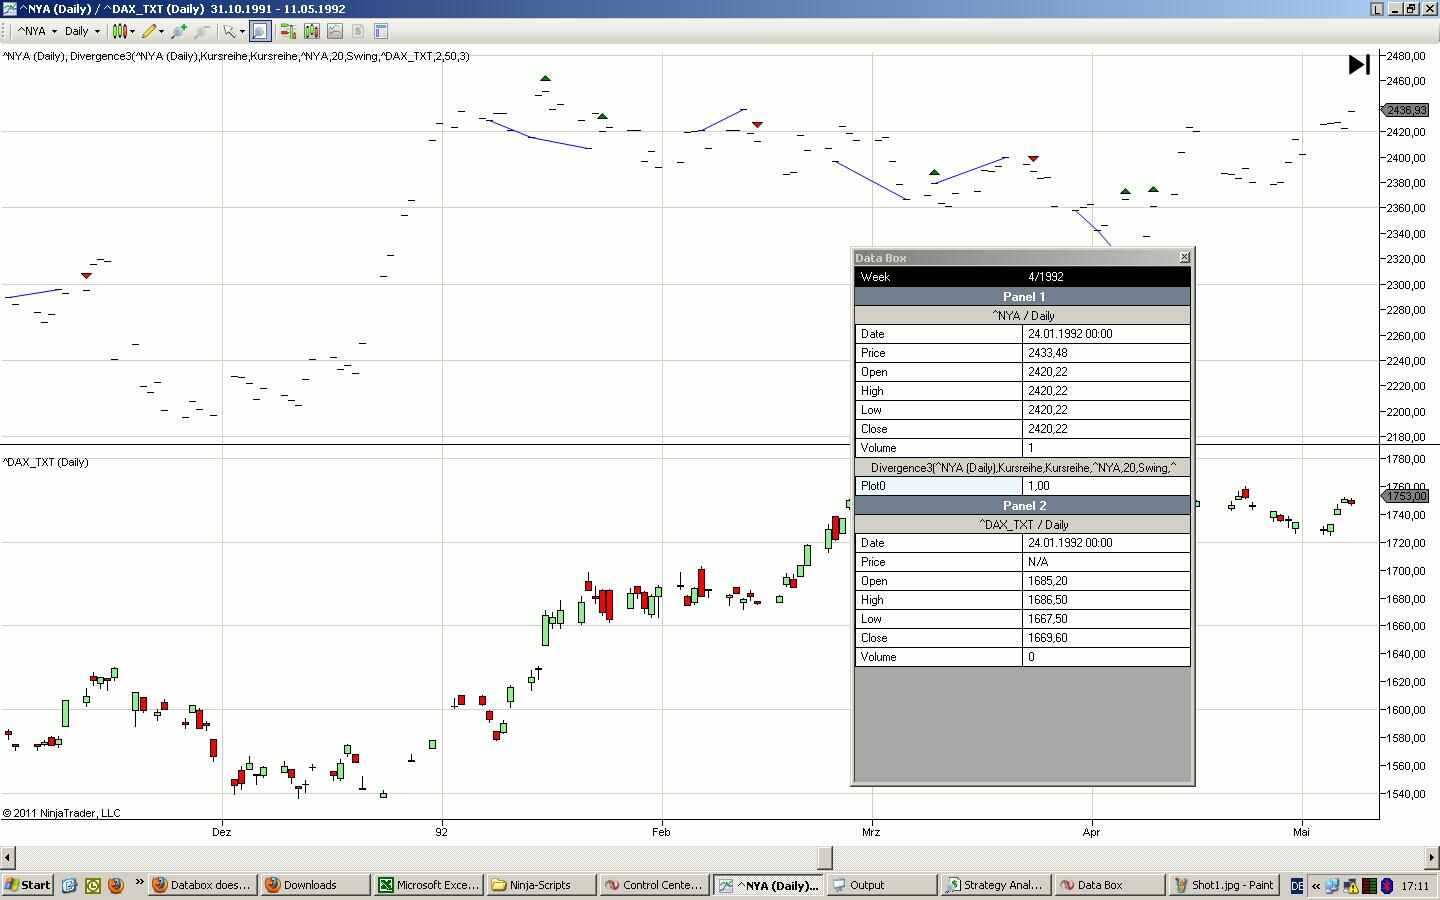Switch to Output window taskbar button
The height and width of the screenshot is (900, 1440).
[x=881, y=885]
